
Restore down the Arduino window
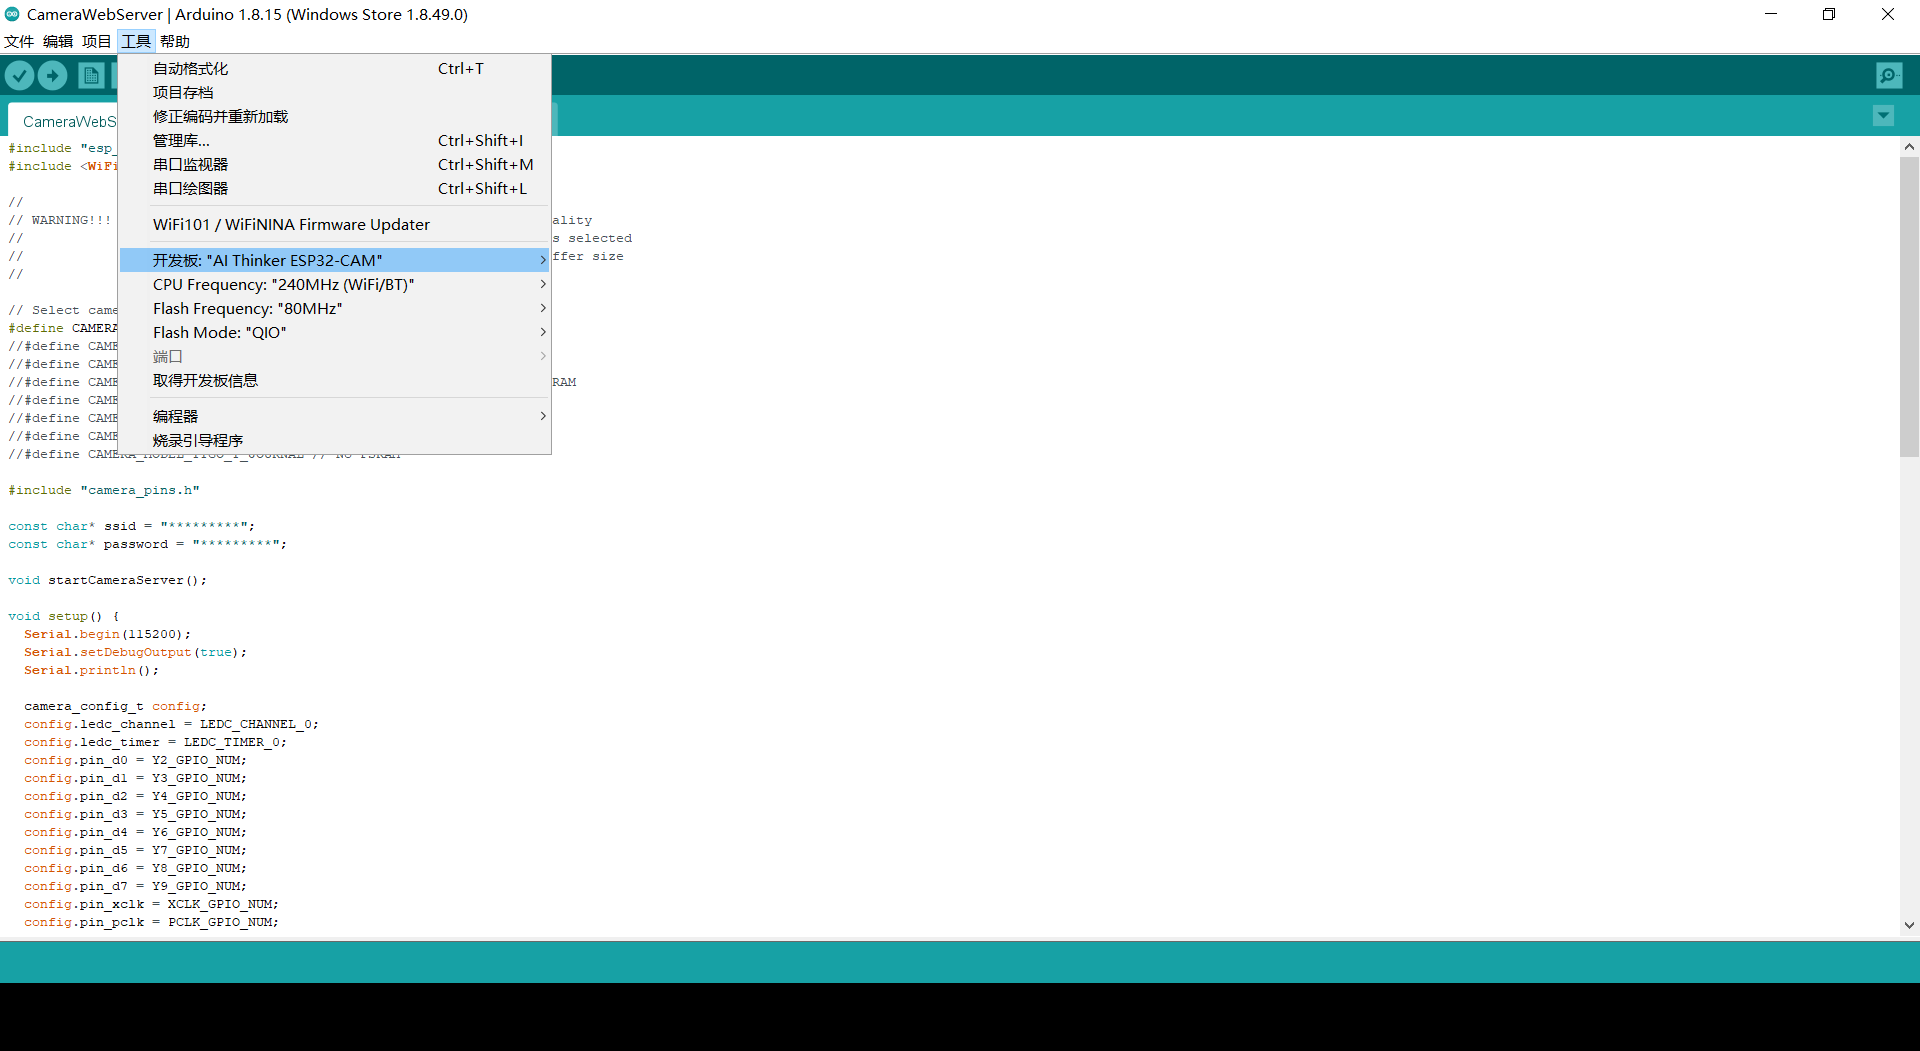point(1829,14)
